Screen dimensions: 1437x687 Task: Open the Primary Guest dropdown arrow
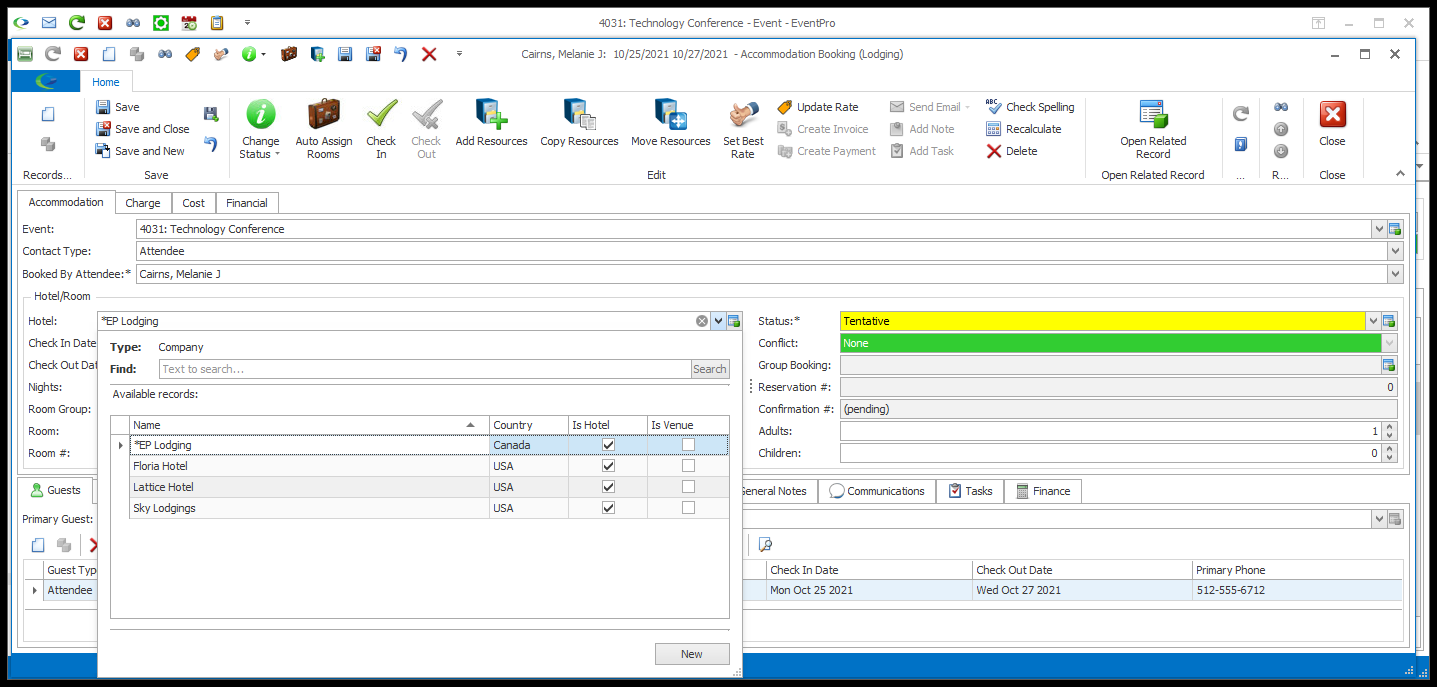coord(1379,519)
